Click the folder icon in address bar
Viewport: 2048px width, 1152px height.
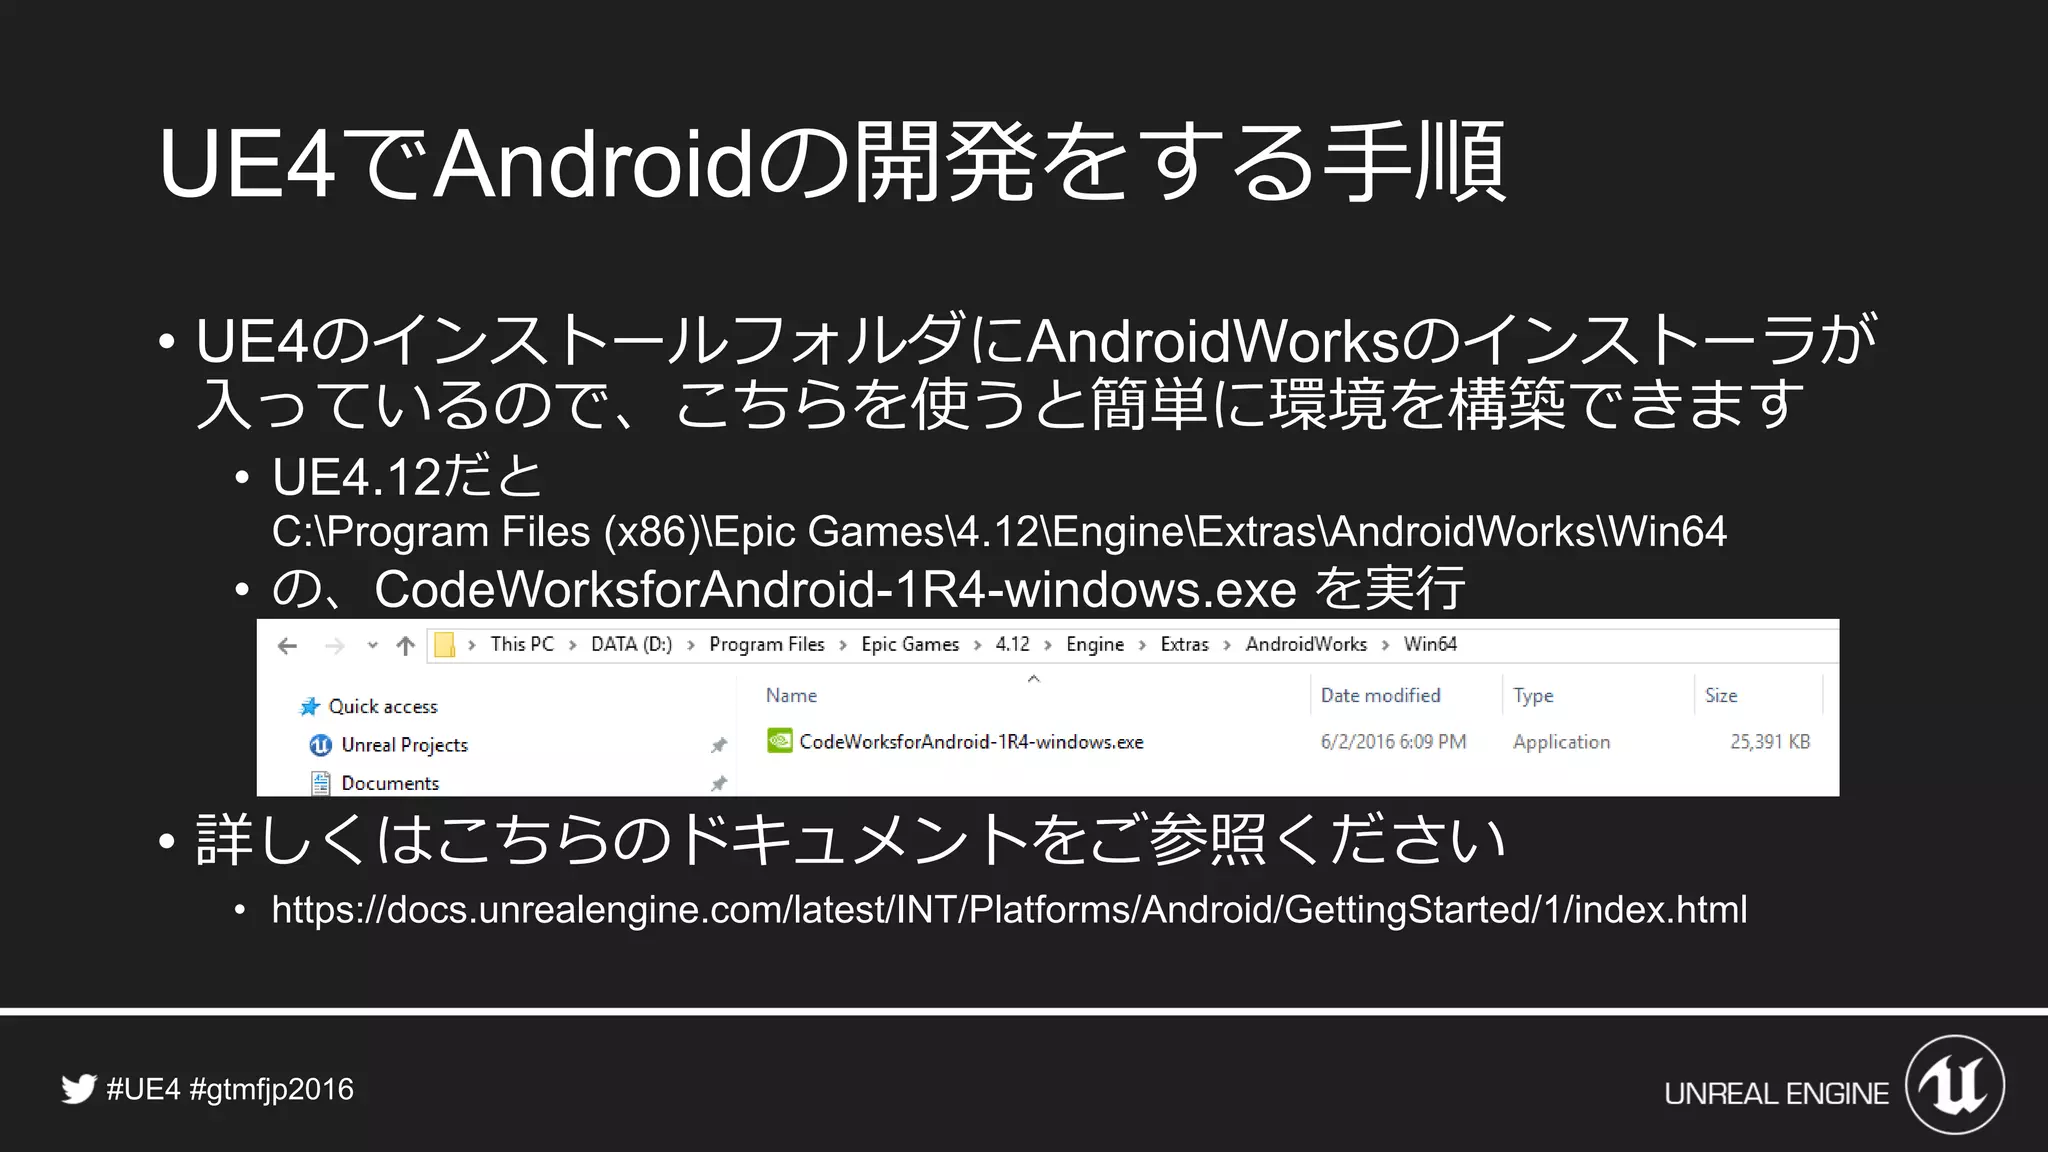coord(445,645)
